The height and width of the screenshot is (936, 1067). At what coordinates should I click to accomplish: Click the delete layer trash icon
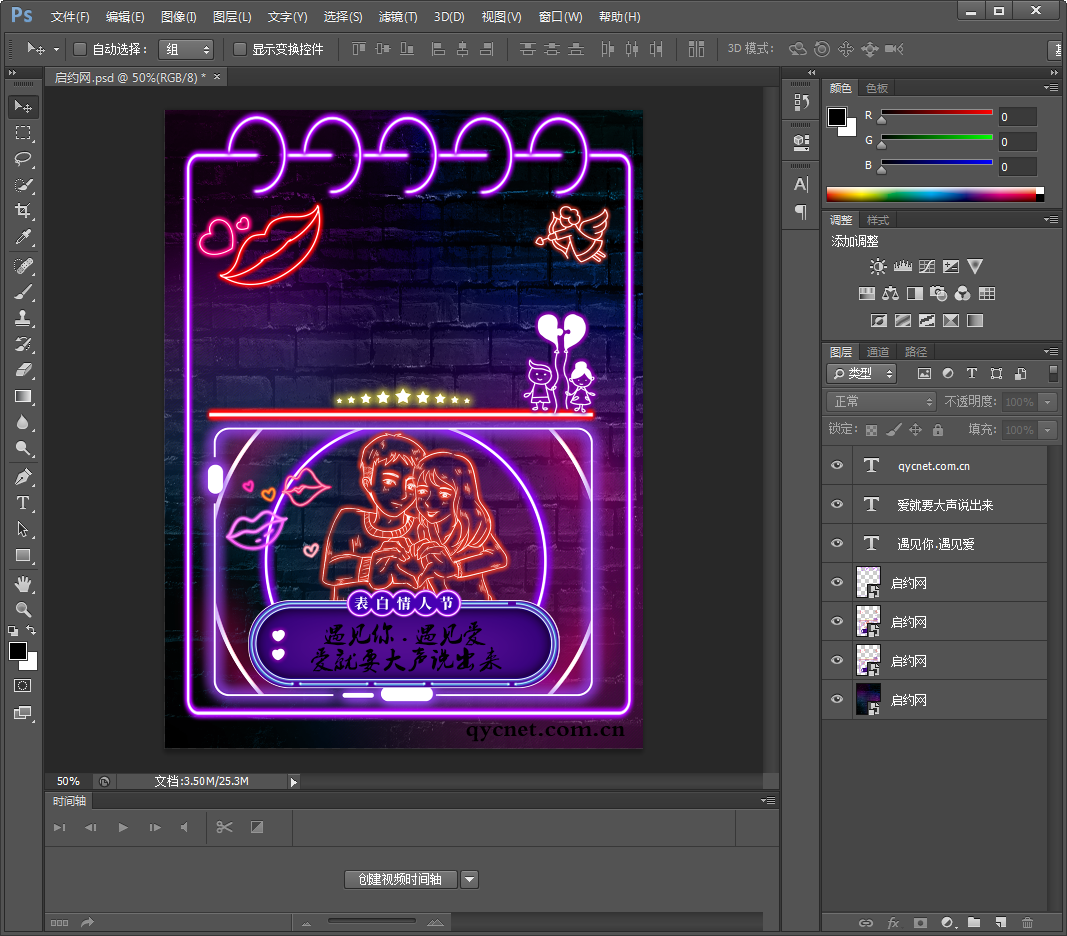[x=1027, y=922]
